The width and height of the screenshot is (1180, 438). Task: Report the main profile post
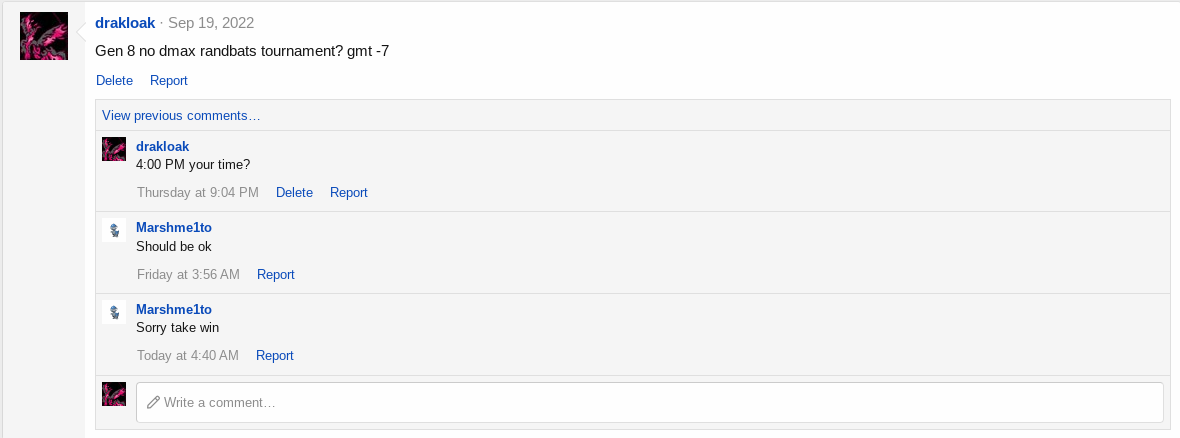pos(169,81)
